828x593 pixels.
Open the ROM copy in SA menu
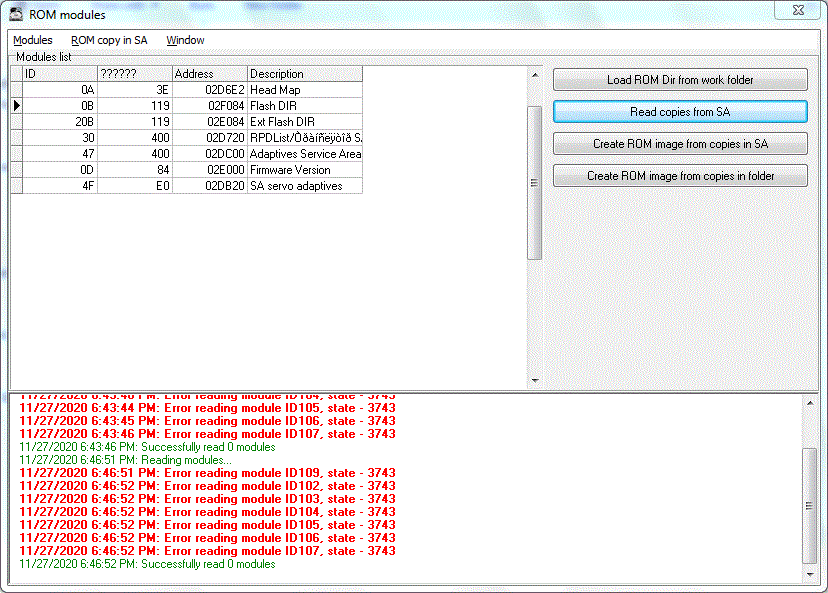[109, 40]
